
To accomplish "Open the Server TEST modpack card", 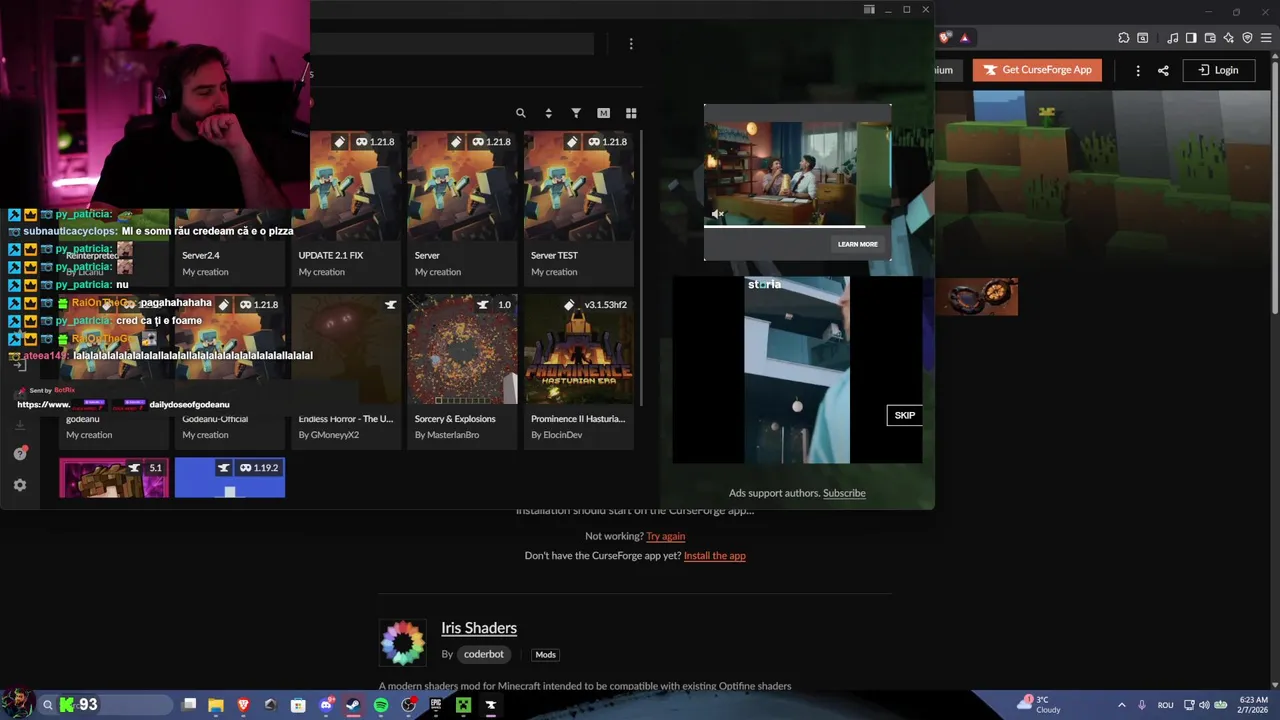I will point(578,206).
